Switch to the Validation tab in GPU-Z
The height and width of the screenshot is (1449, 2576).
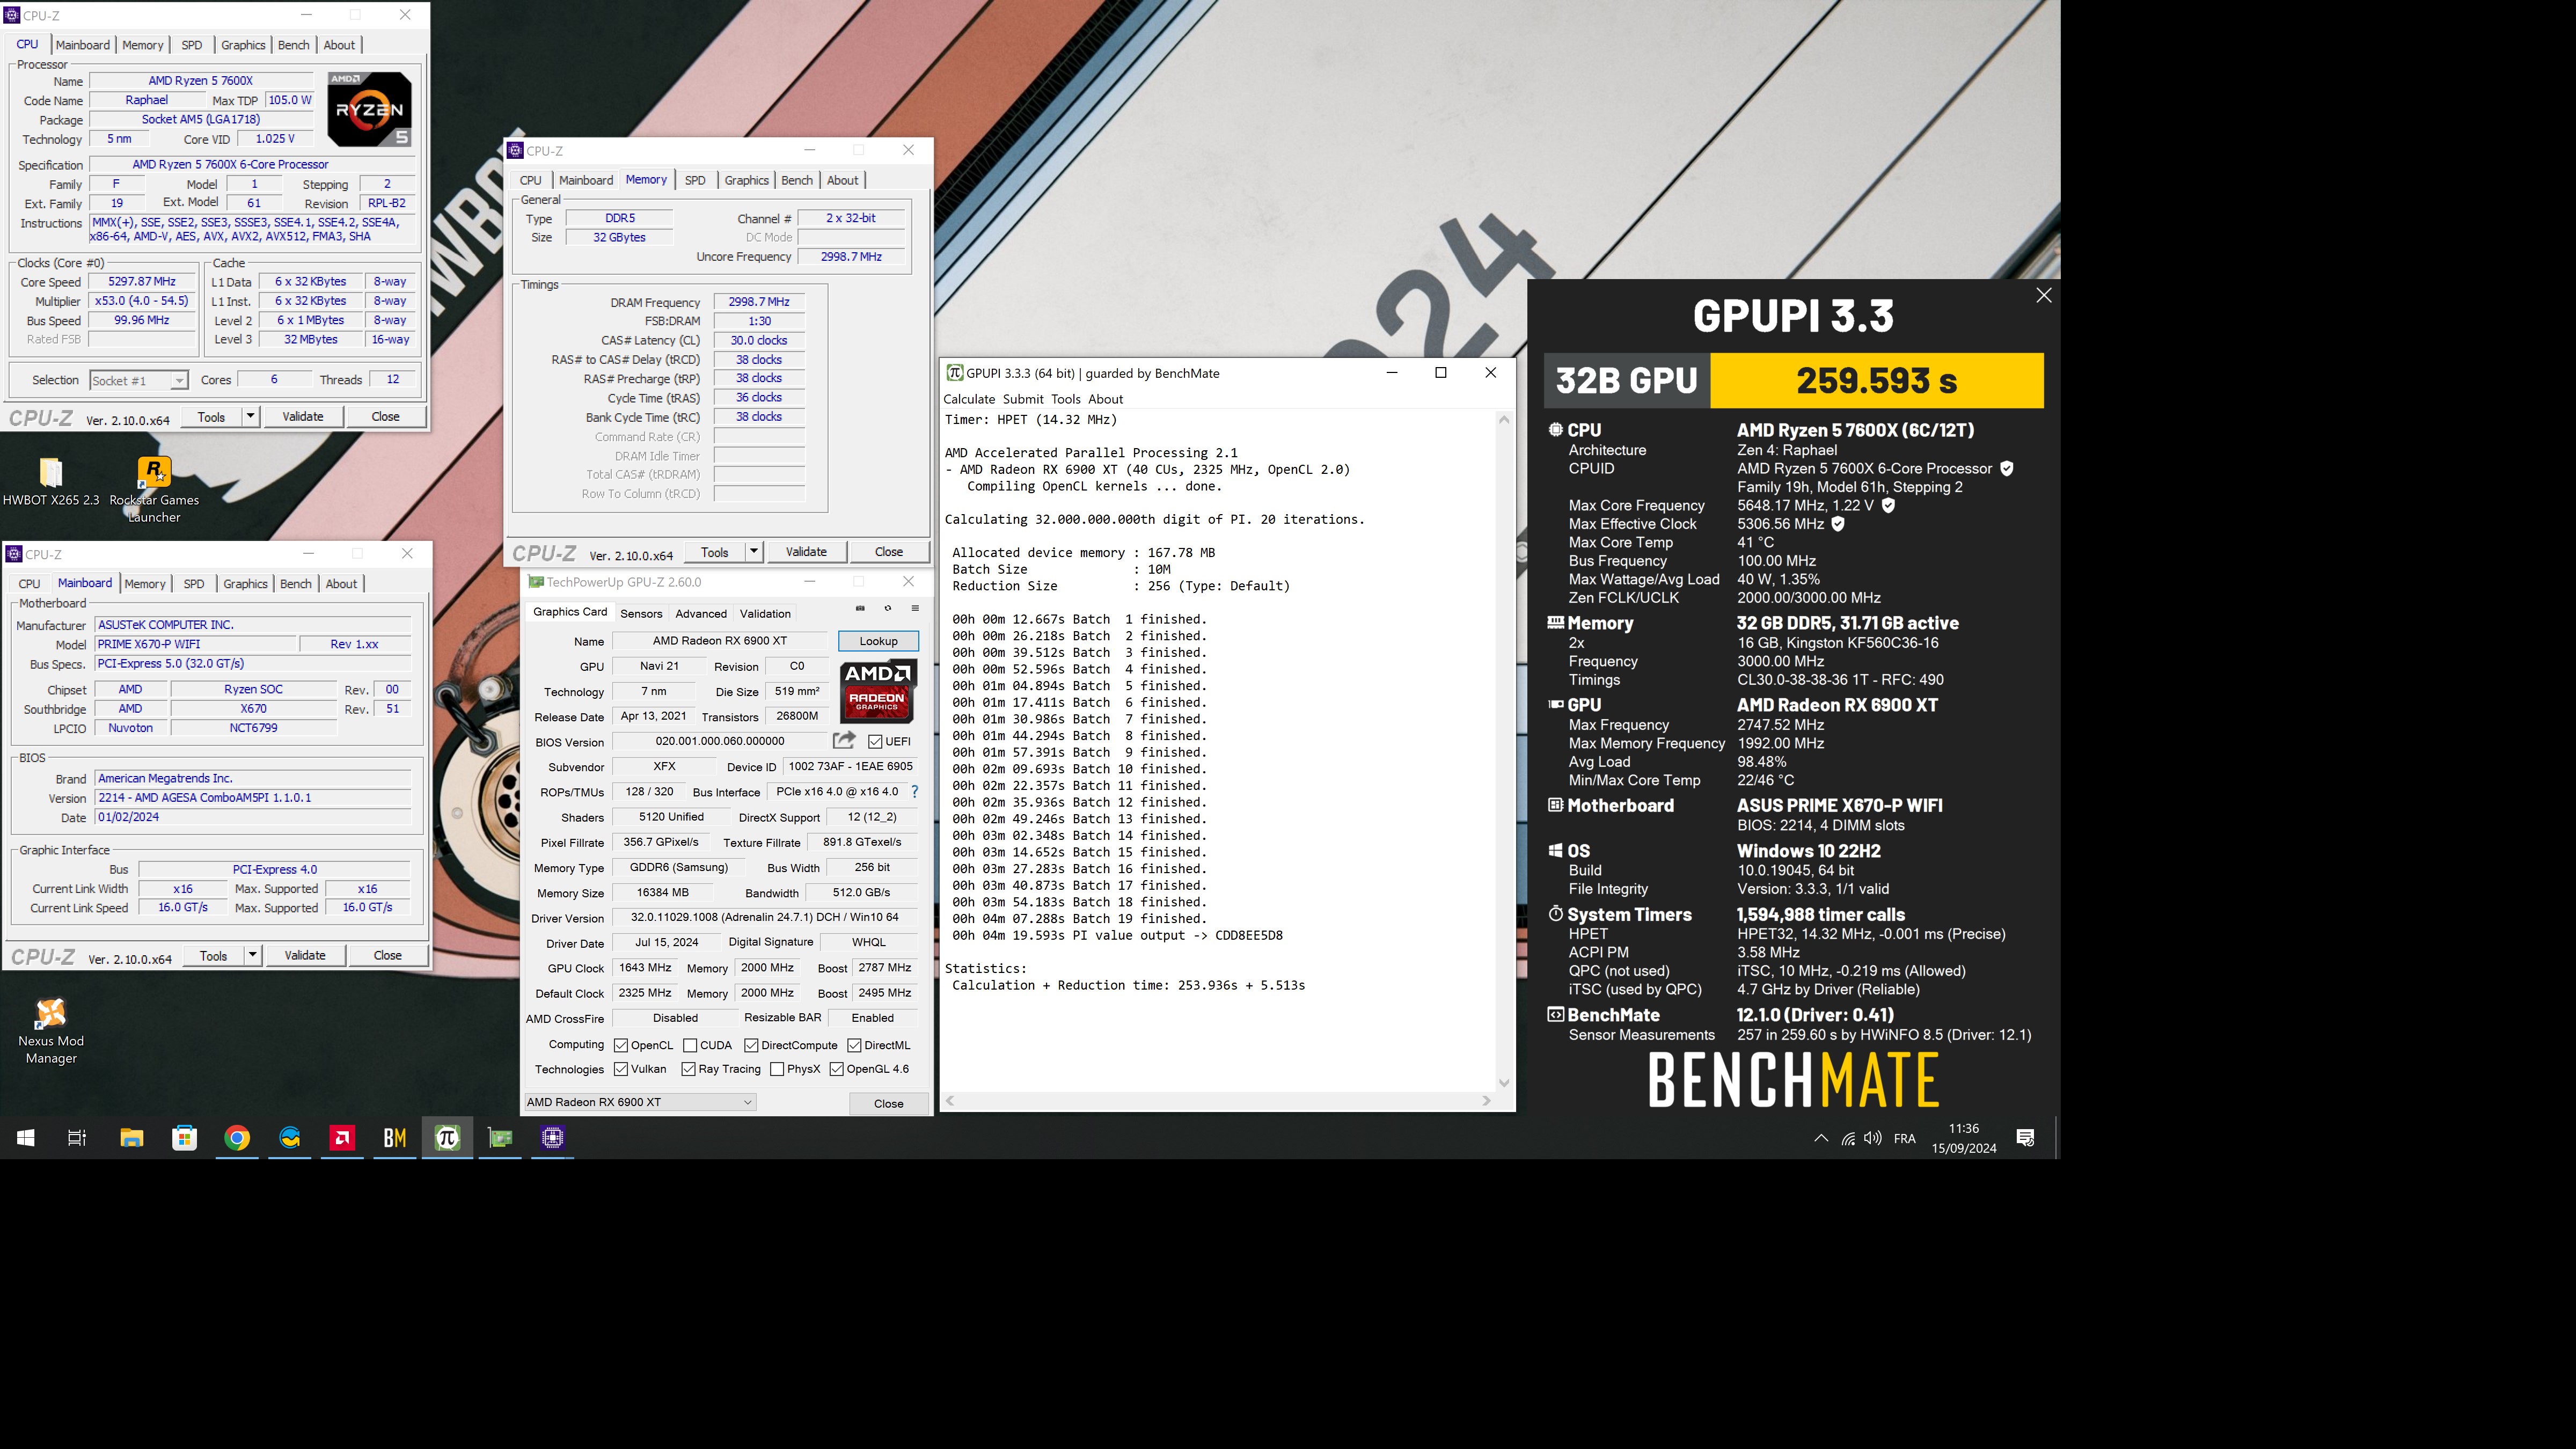(765, 613)
